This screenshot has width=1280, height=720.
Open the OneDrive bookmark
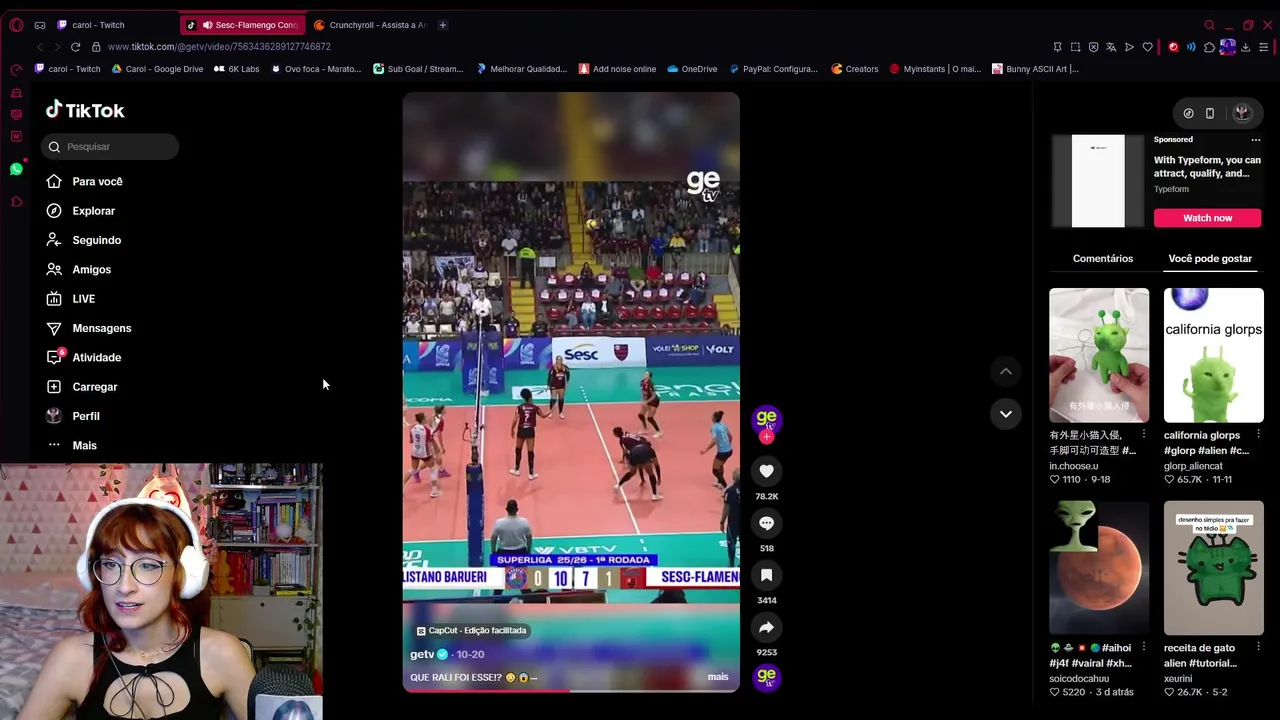[692, 69]
